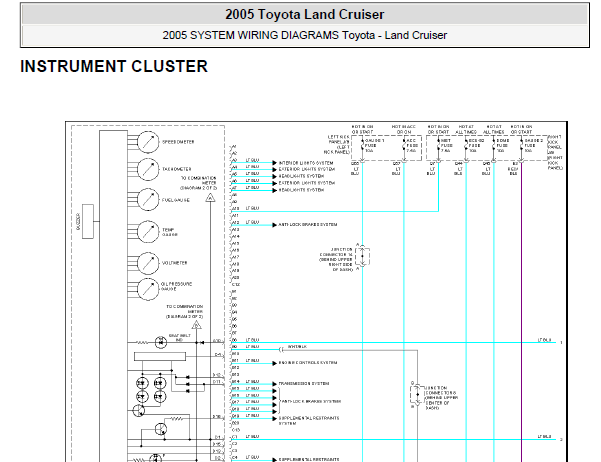Click "HEADLIGHTS SYSTEM" on the A5 wire
Image resolution: width=601 pixels, height=462 pixels.
301,176
